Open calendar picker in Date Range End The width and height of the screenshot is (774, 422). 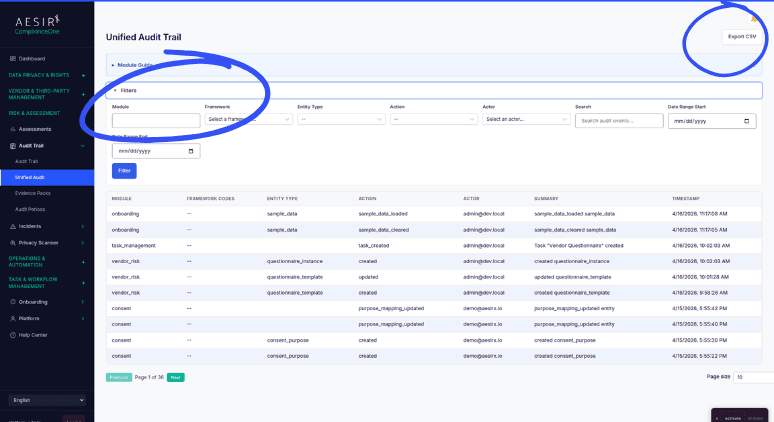pos(191,151)
